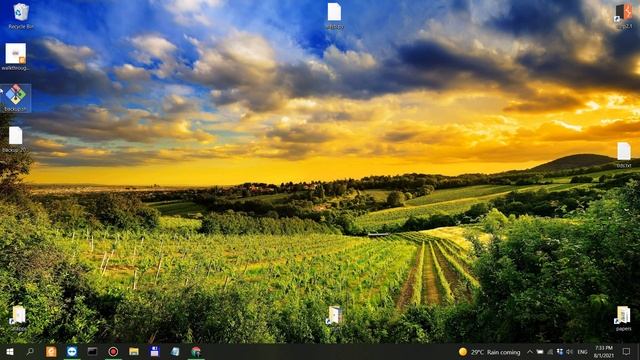Open the black console window taskbar icon
This screenshot has height=360, width=640.
pos(92,351)
